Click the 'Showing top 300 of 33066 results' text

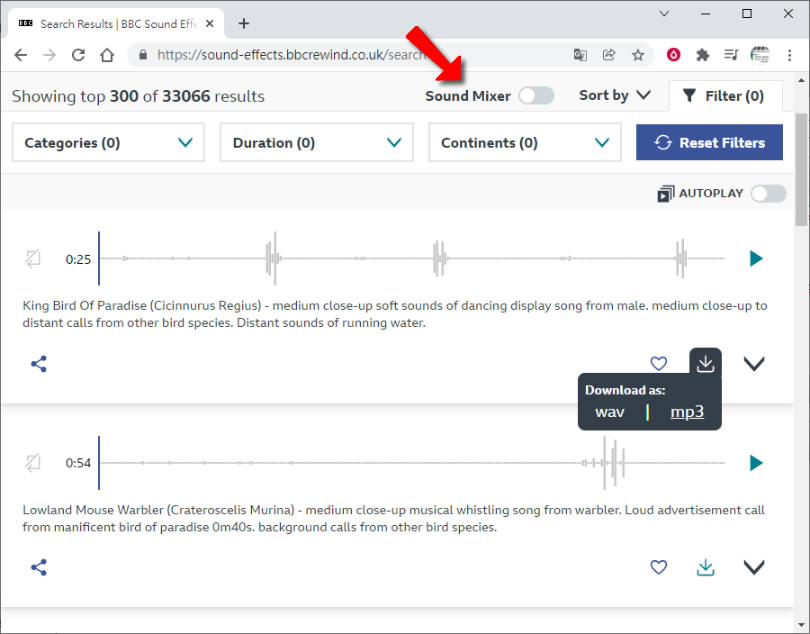[x=138, y=96]
